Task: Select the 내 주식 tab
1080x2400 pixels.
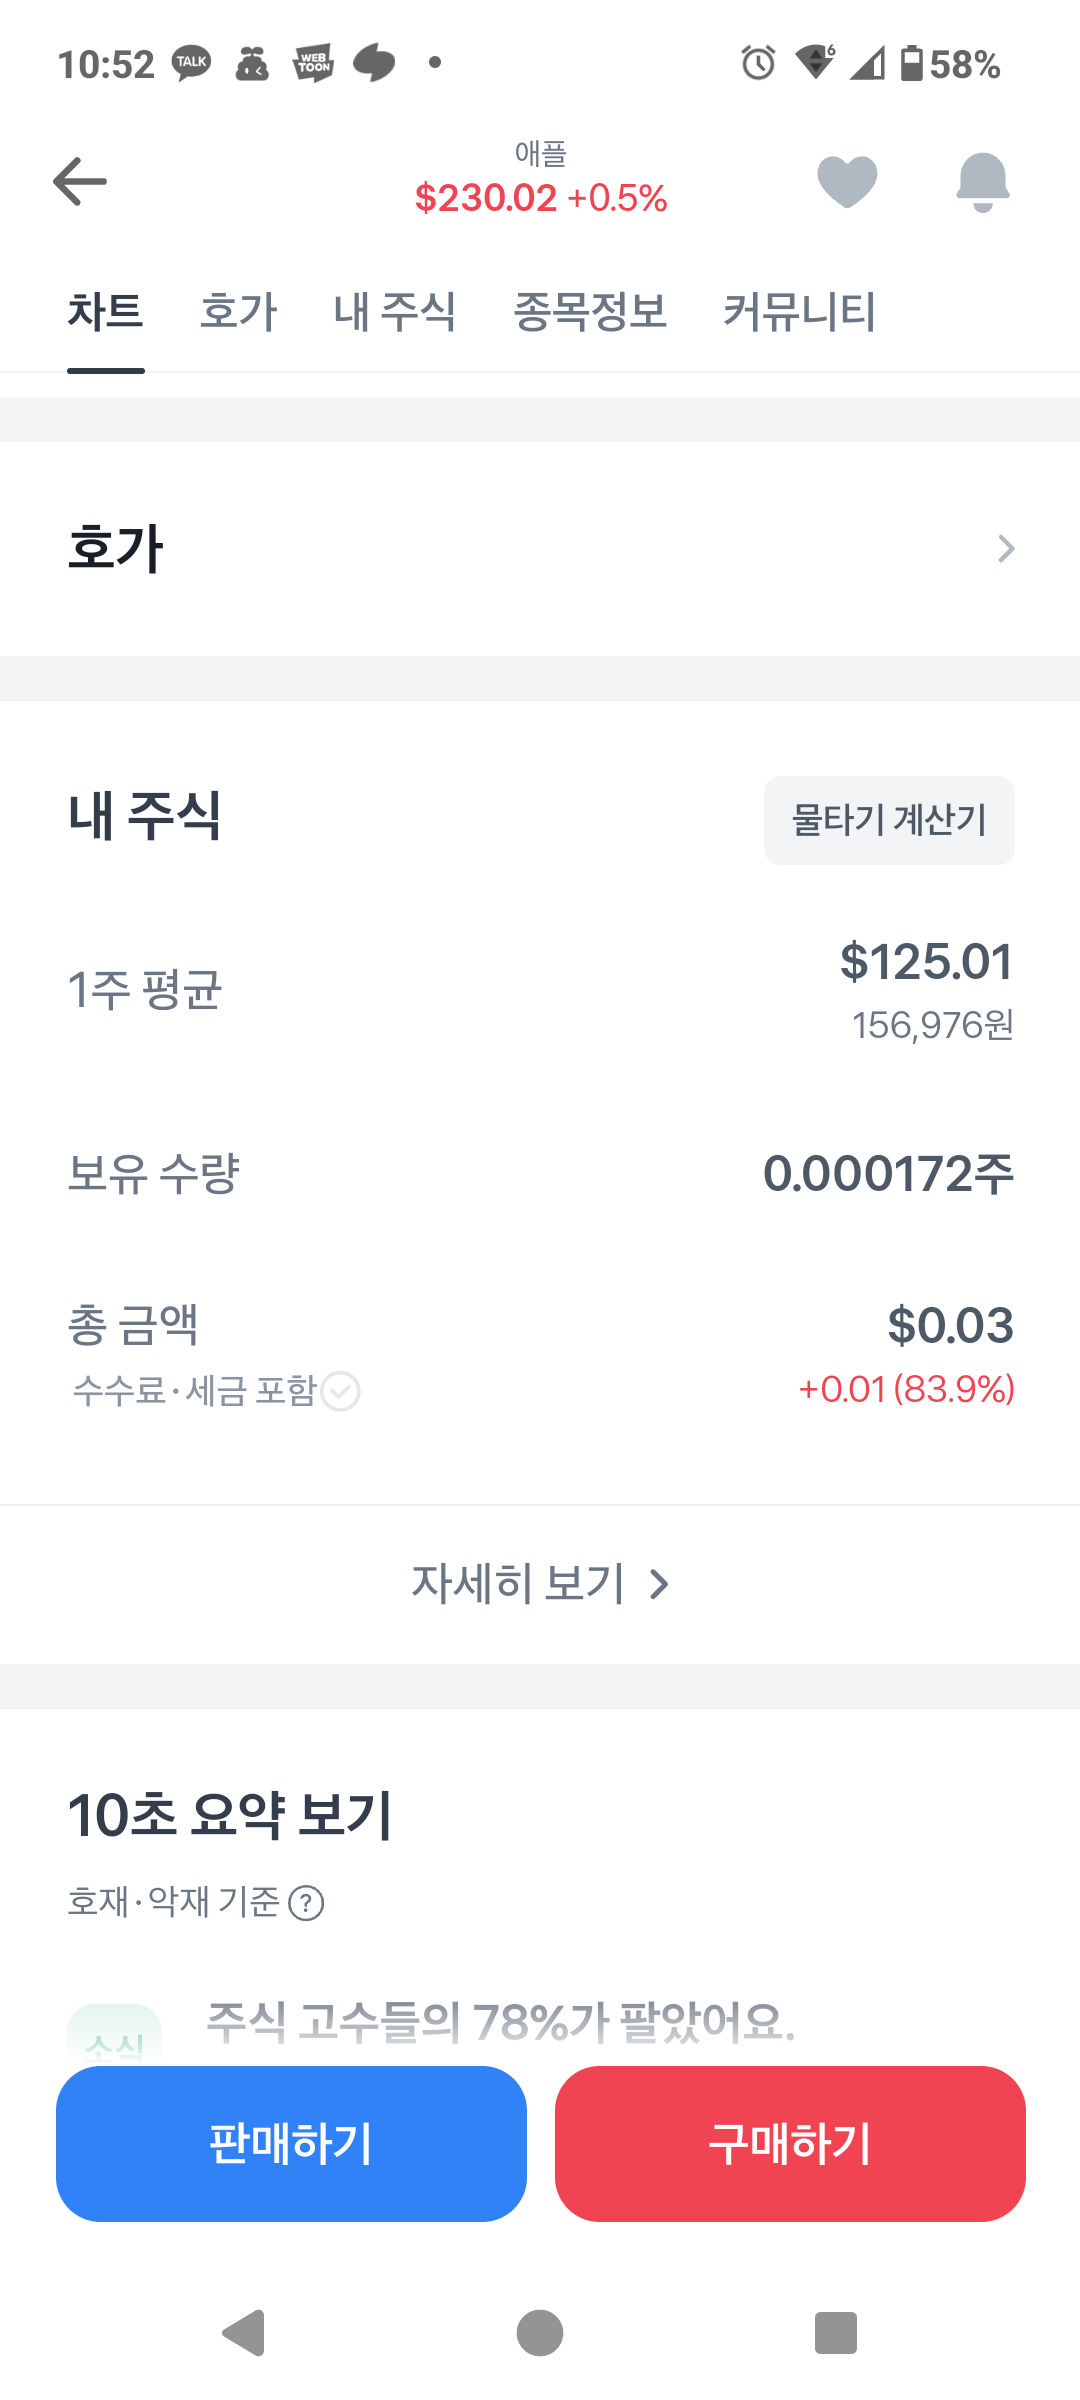Action: point(395,311)
